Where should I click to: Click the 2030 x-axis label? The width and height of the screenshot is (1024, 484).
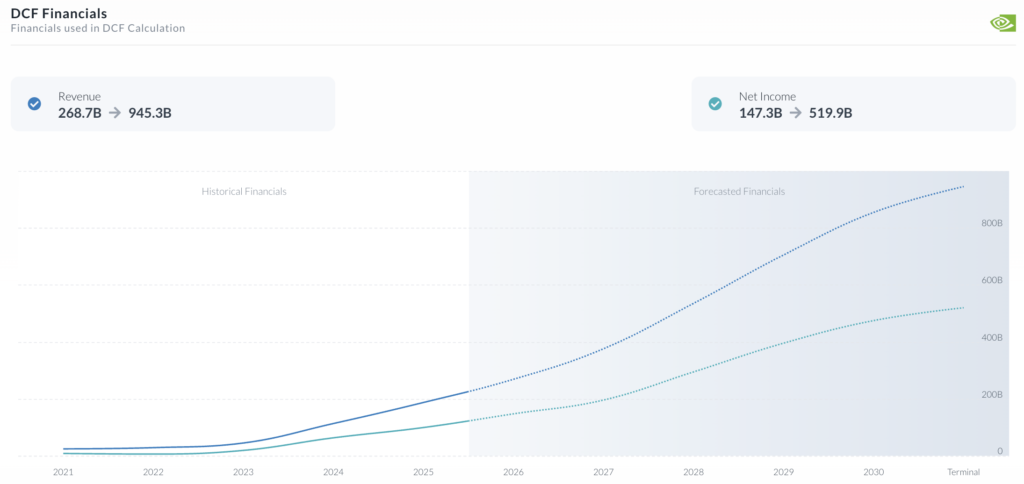click(x=873, y=471)
